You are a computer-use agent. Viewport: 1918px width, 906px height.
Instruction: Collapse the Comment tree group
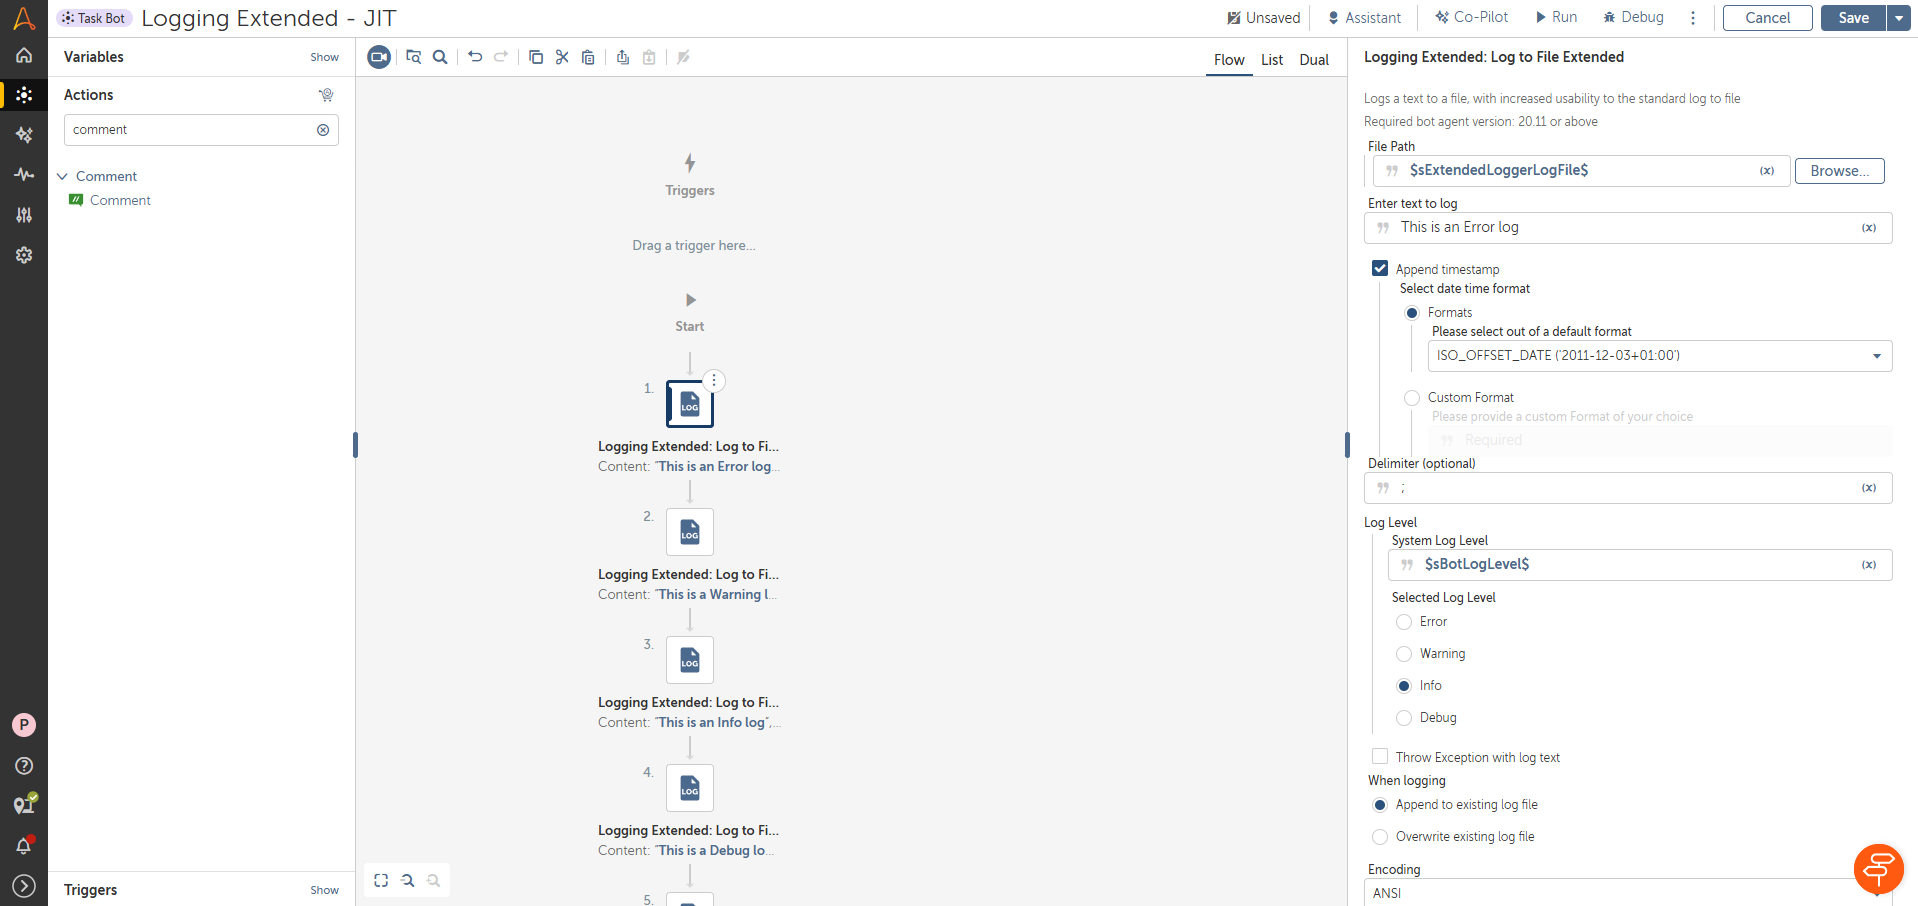tap(62, 176)
